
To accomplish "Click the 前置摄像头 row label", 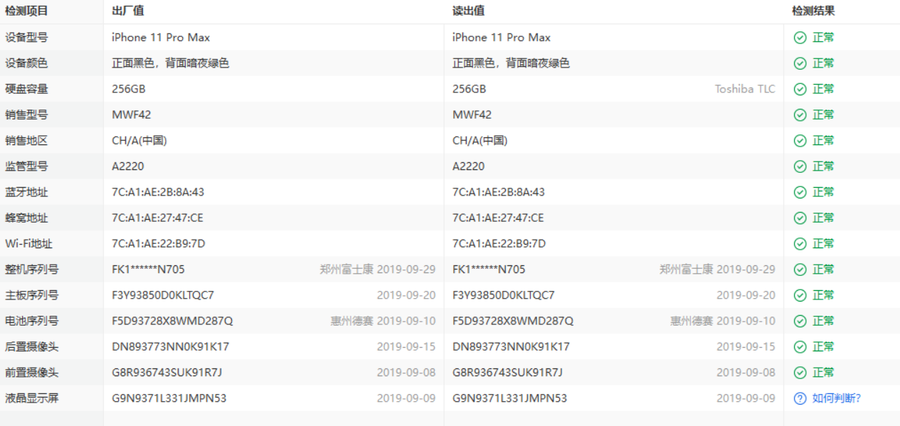I will (32, 373).
